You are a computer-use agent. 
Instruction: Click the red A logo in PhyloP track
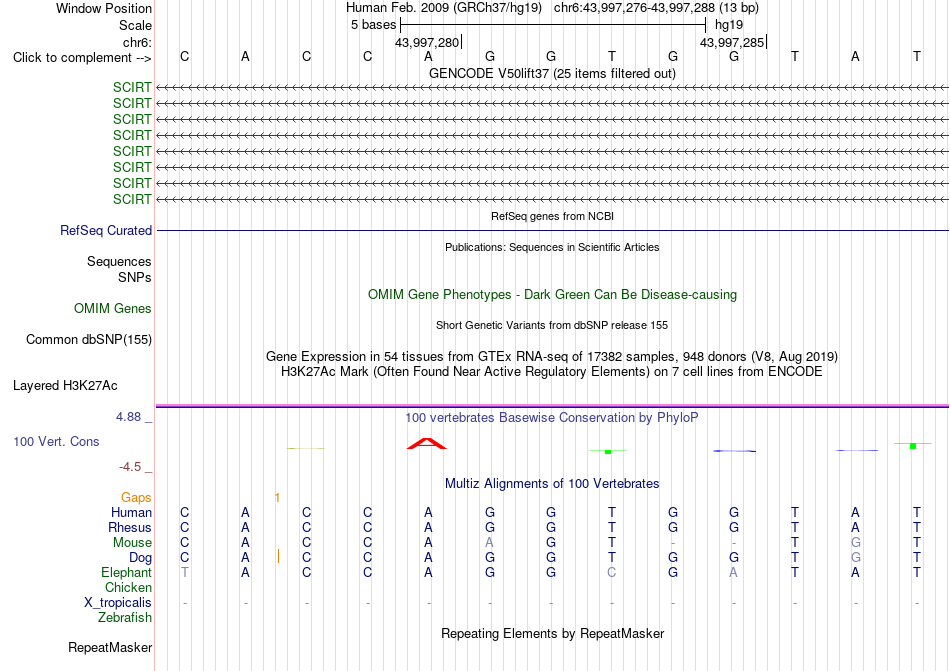pos(427,443)
